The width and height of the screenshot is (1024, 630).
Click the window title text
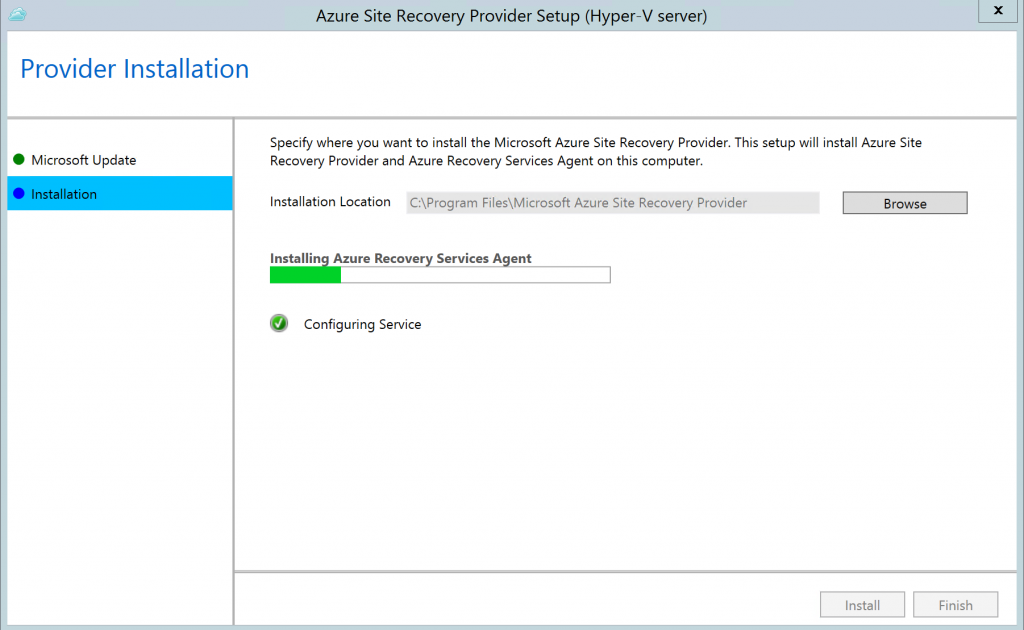[x=511, y=16]
